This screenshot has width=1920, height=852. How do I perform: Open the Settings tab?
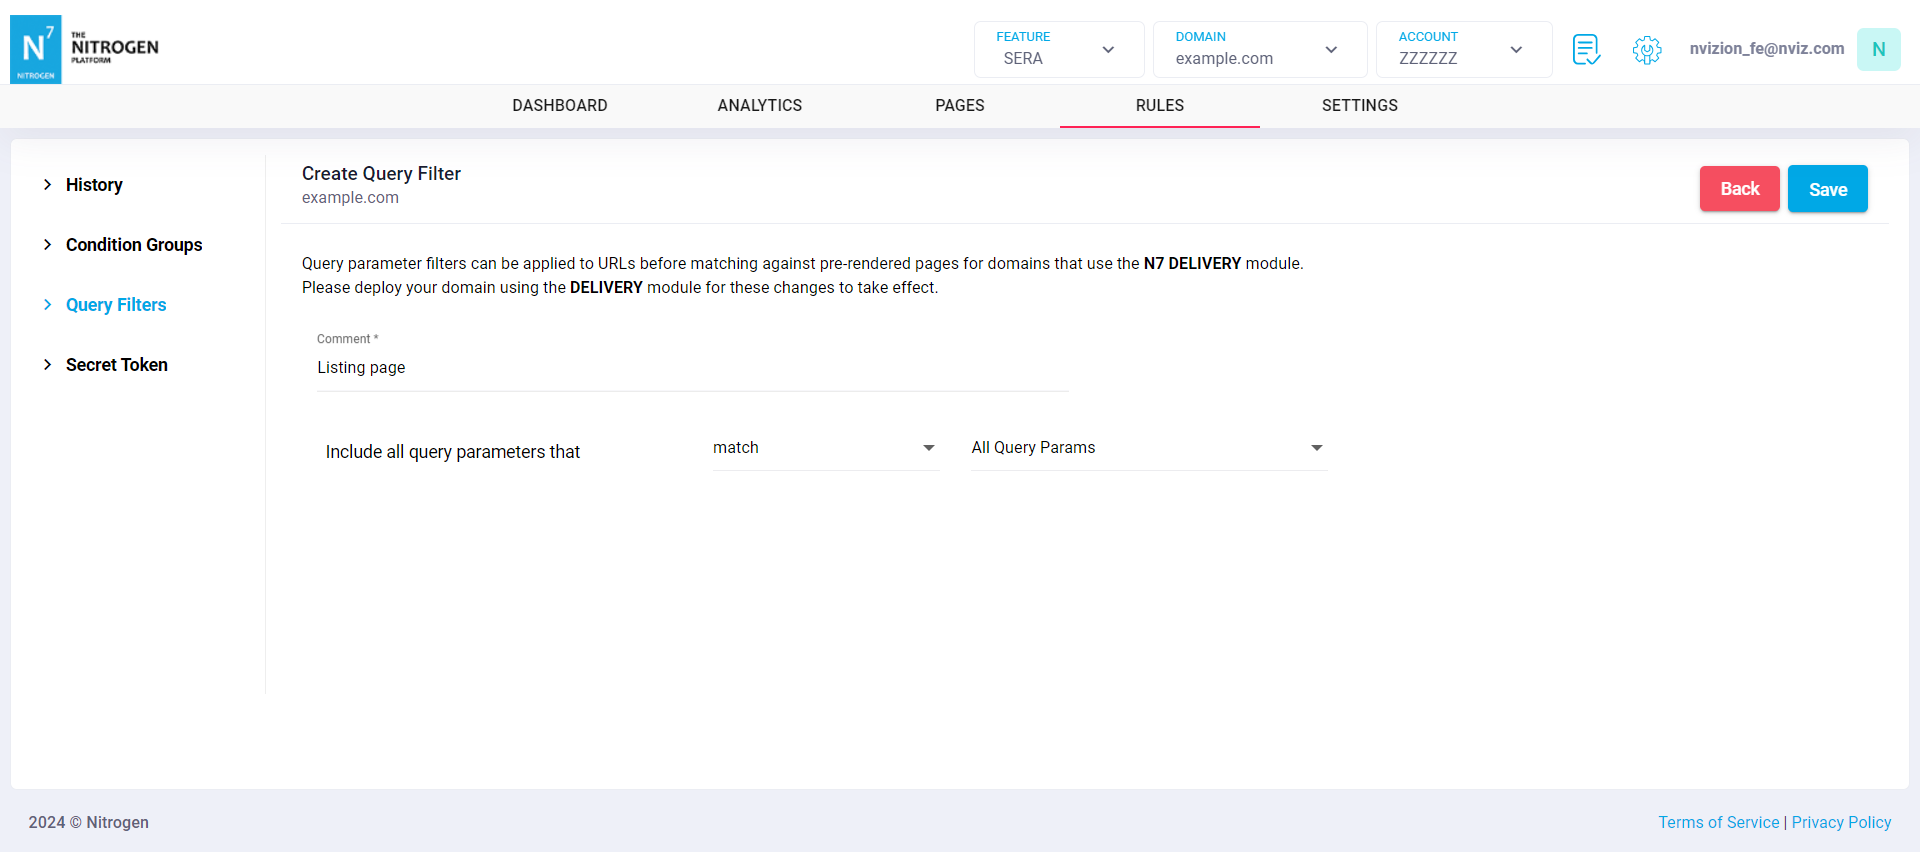click(x=1360, y=106)
